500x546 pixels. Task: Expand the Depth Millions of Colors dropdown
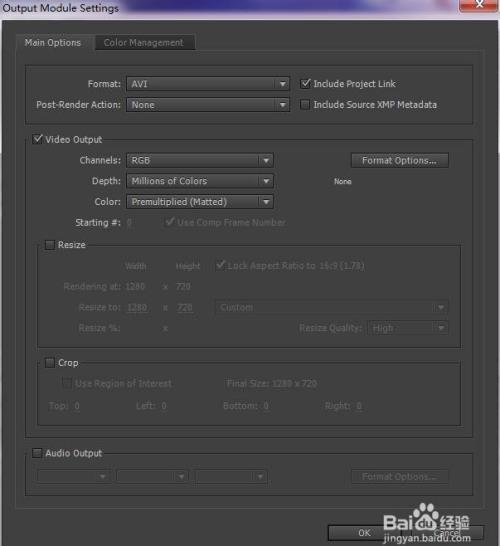coord(200,181)
